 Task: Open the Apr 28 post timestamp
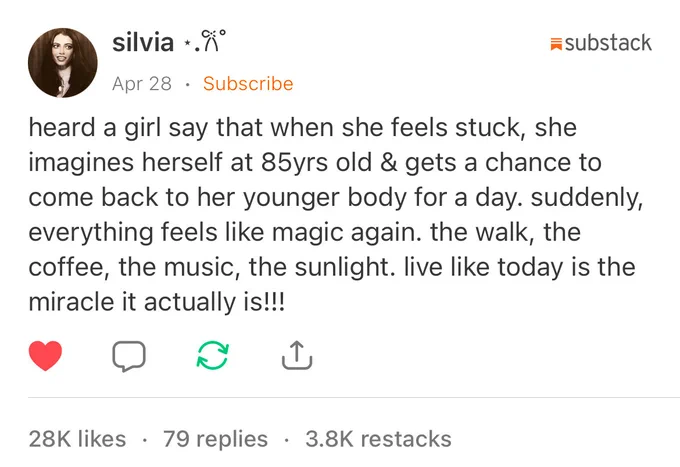click(x=142, y=83)
